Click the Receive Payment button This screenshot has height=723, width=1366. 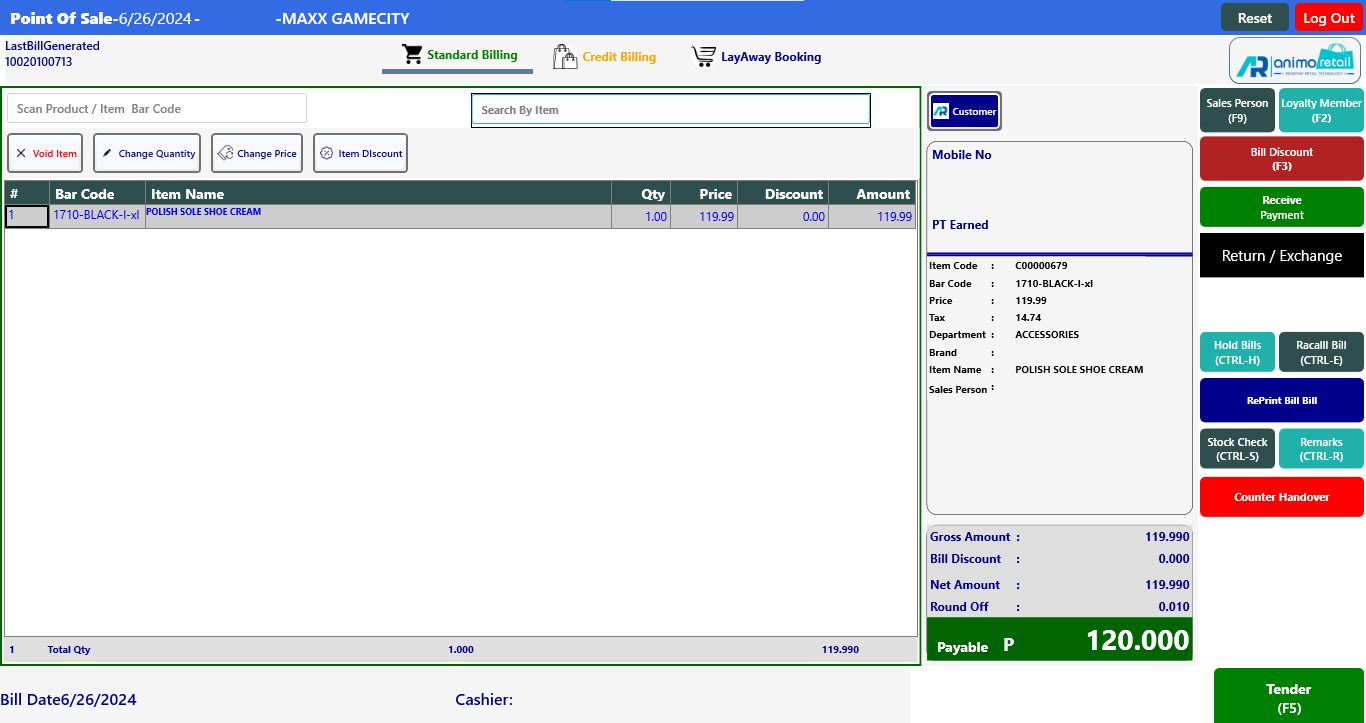[1281, 207]
